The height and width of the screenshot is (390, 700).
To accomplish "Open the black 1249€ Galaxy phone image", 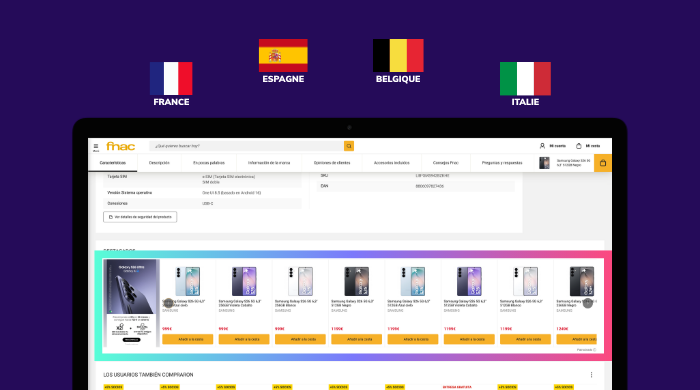I will [581, 281].
